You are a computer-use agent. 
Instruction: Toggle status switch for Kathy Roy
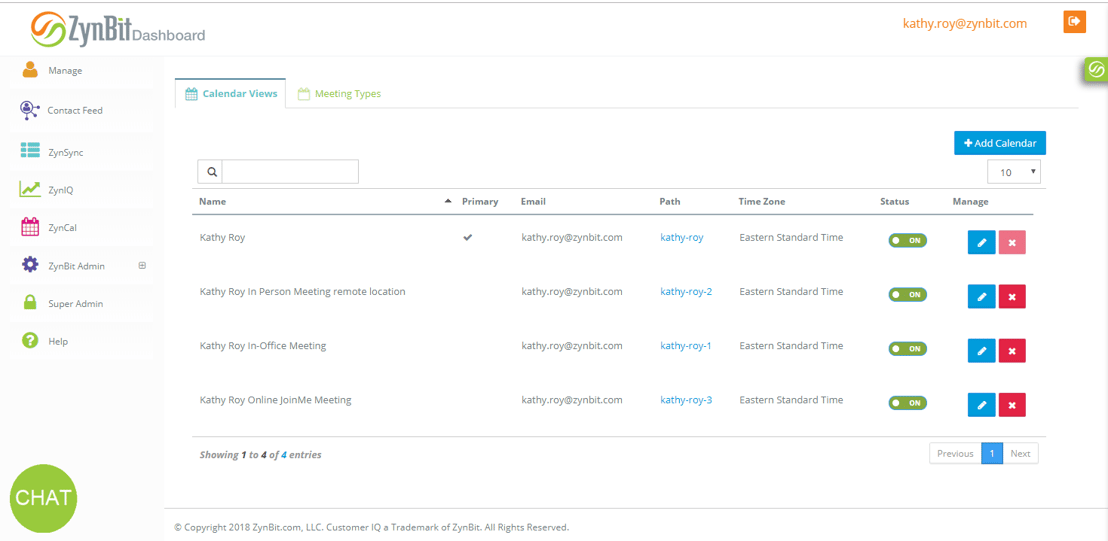(x=907, y=240)
